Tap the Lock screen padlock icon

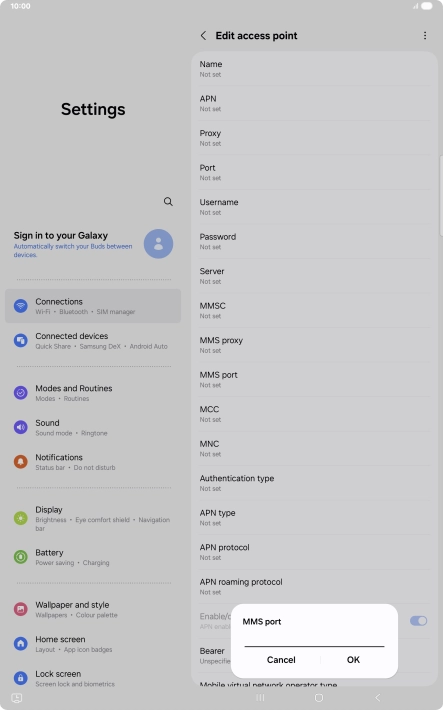(x=20, y=678)
